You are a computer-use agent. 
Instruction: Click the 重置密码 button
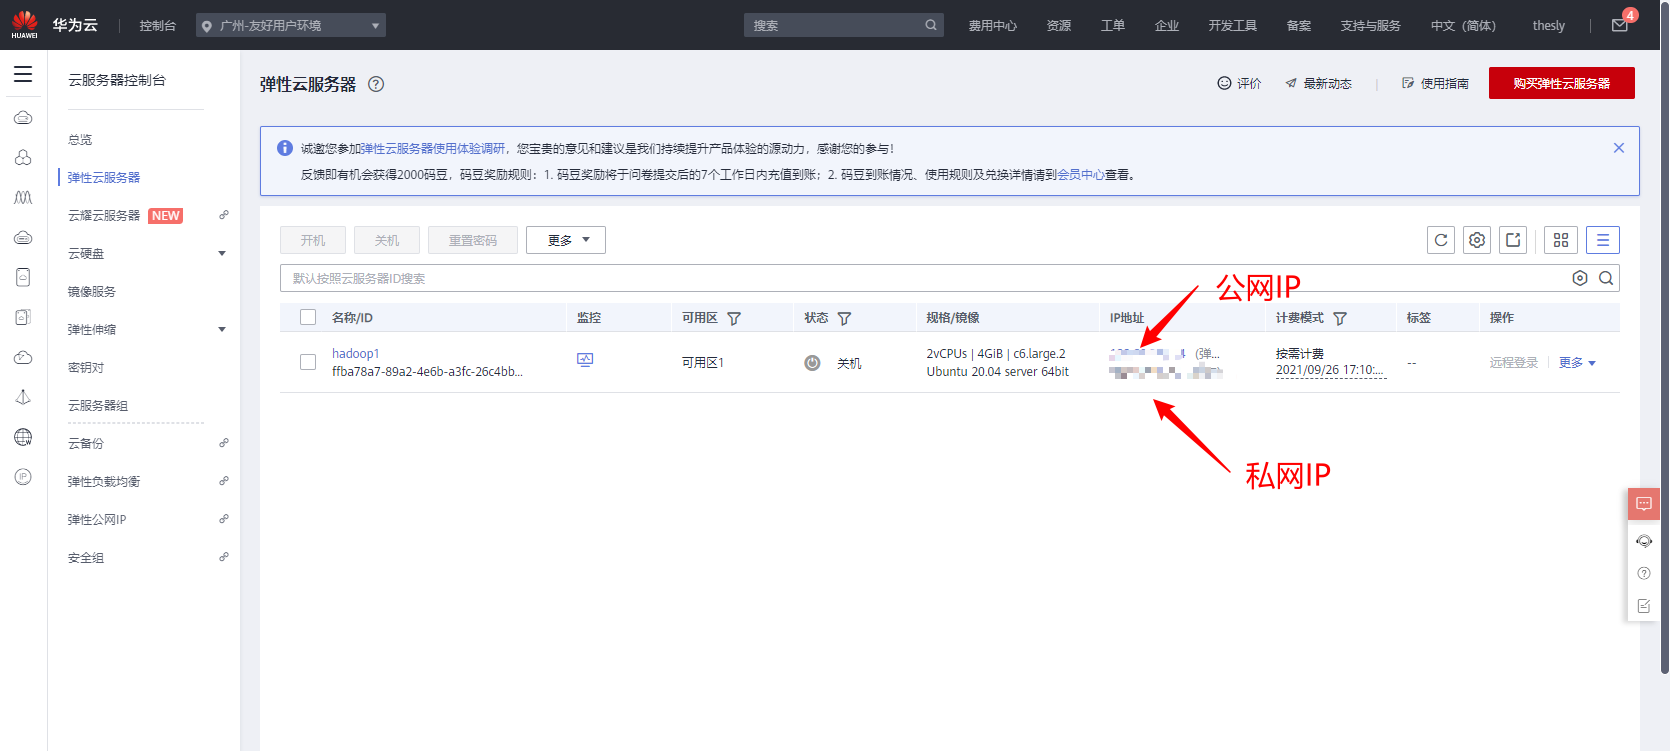(473, 240)
